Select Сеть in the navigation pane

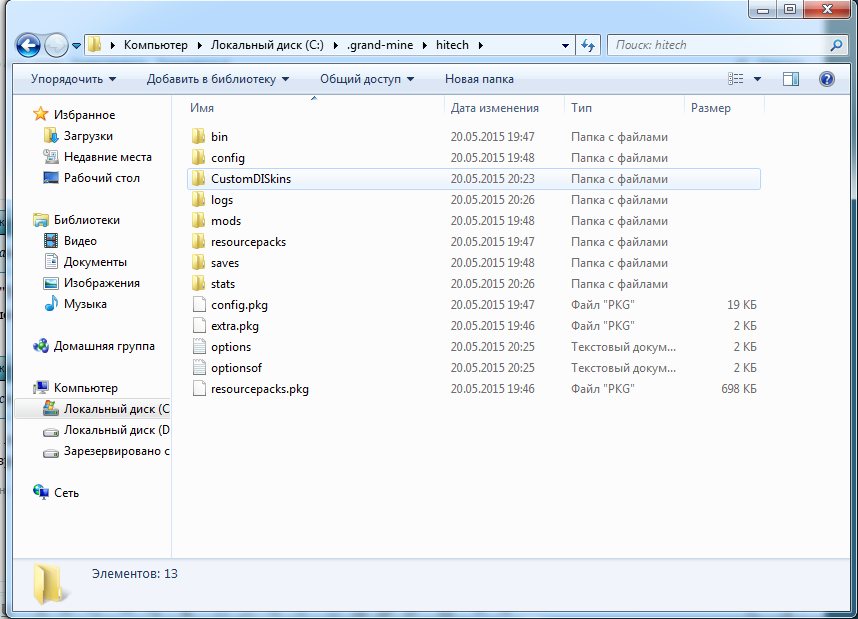[56, 493]
